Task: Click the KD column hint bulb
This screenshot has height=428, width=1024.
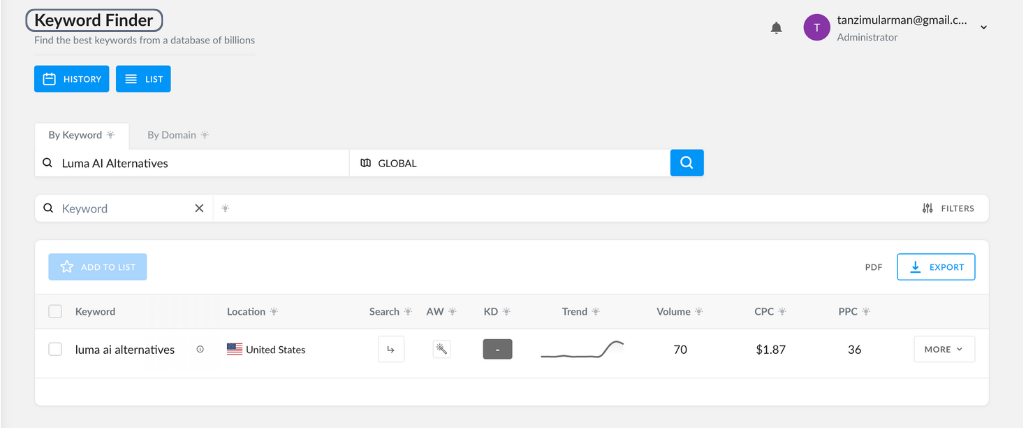Action: coord(506,312)
